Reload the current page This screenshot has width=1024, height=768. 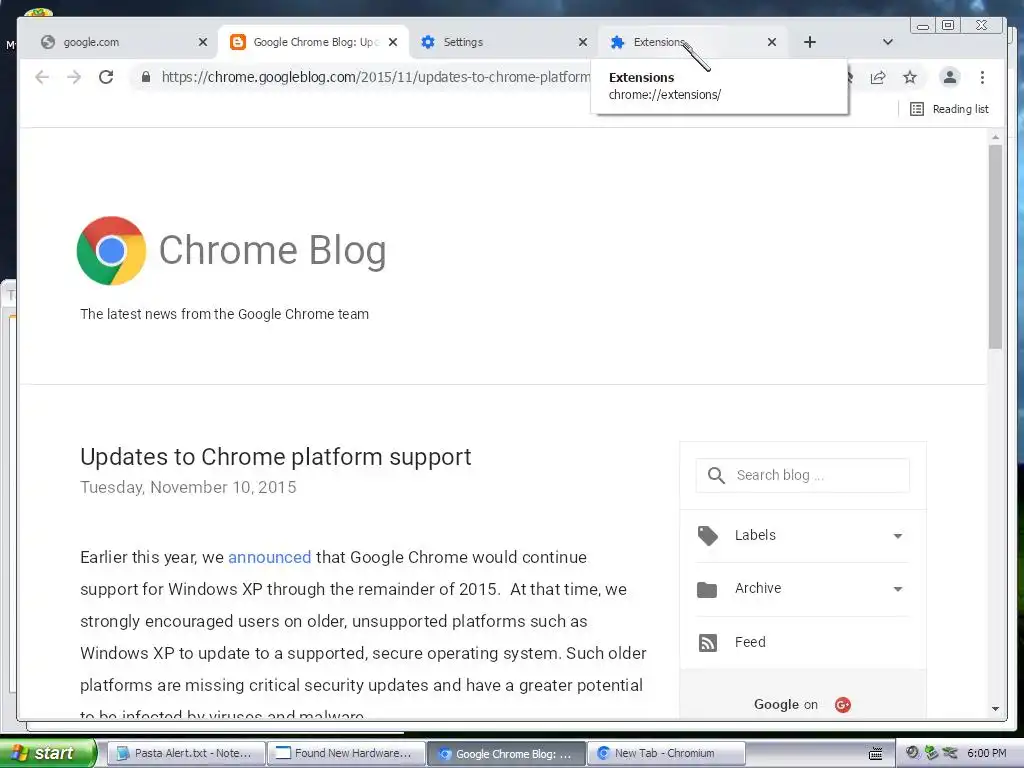coord(106,77)
